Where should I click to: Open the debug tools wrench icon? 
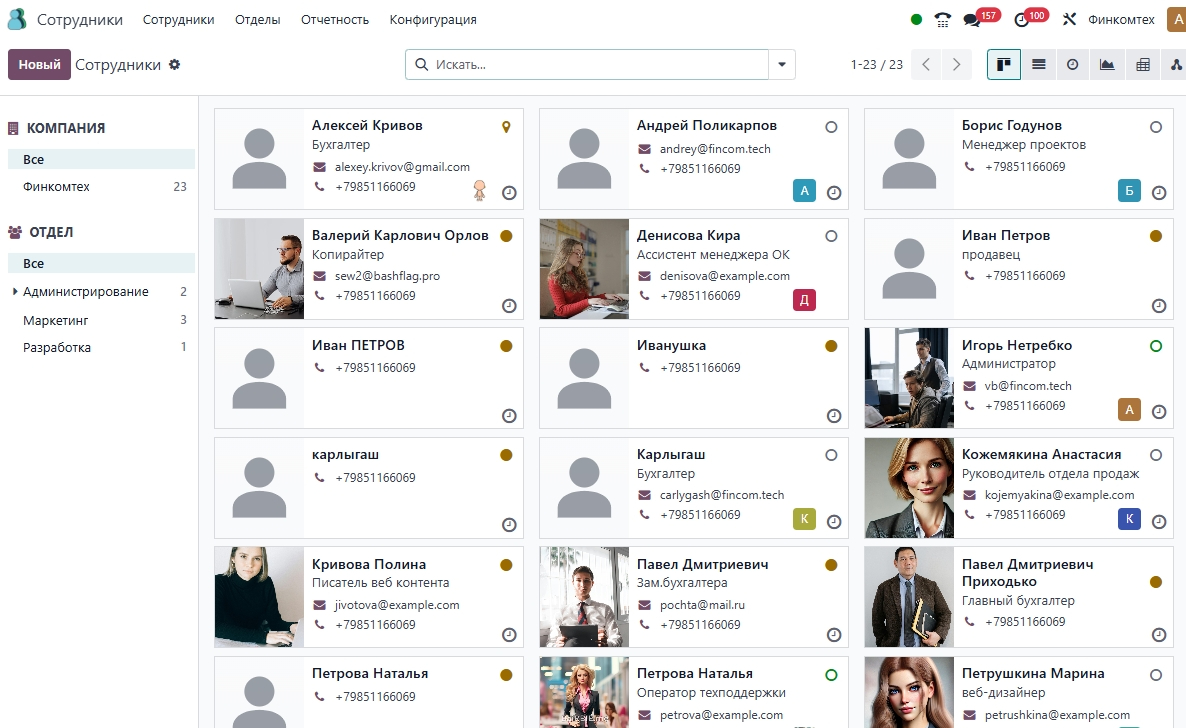tap(1069, 20)
